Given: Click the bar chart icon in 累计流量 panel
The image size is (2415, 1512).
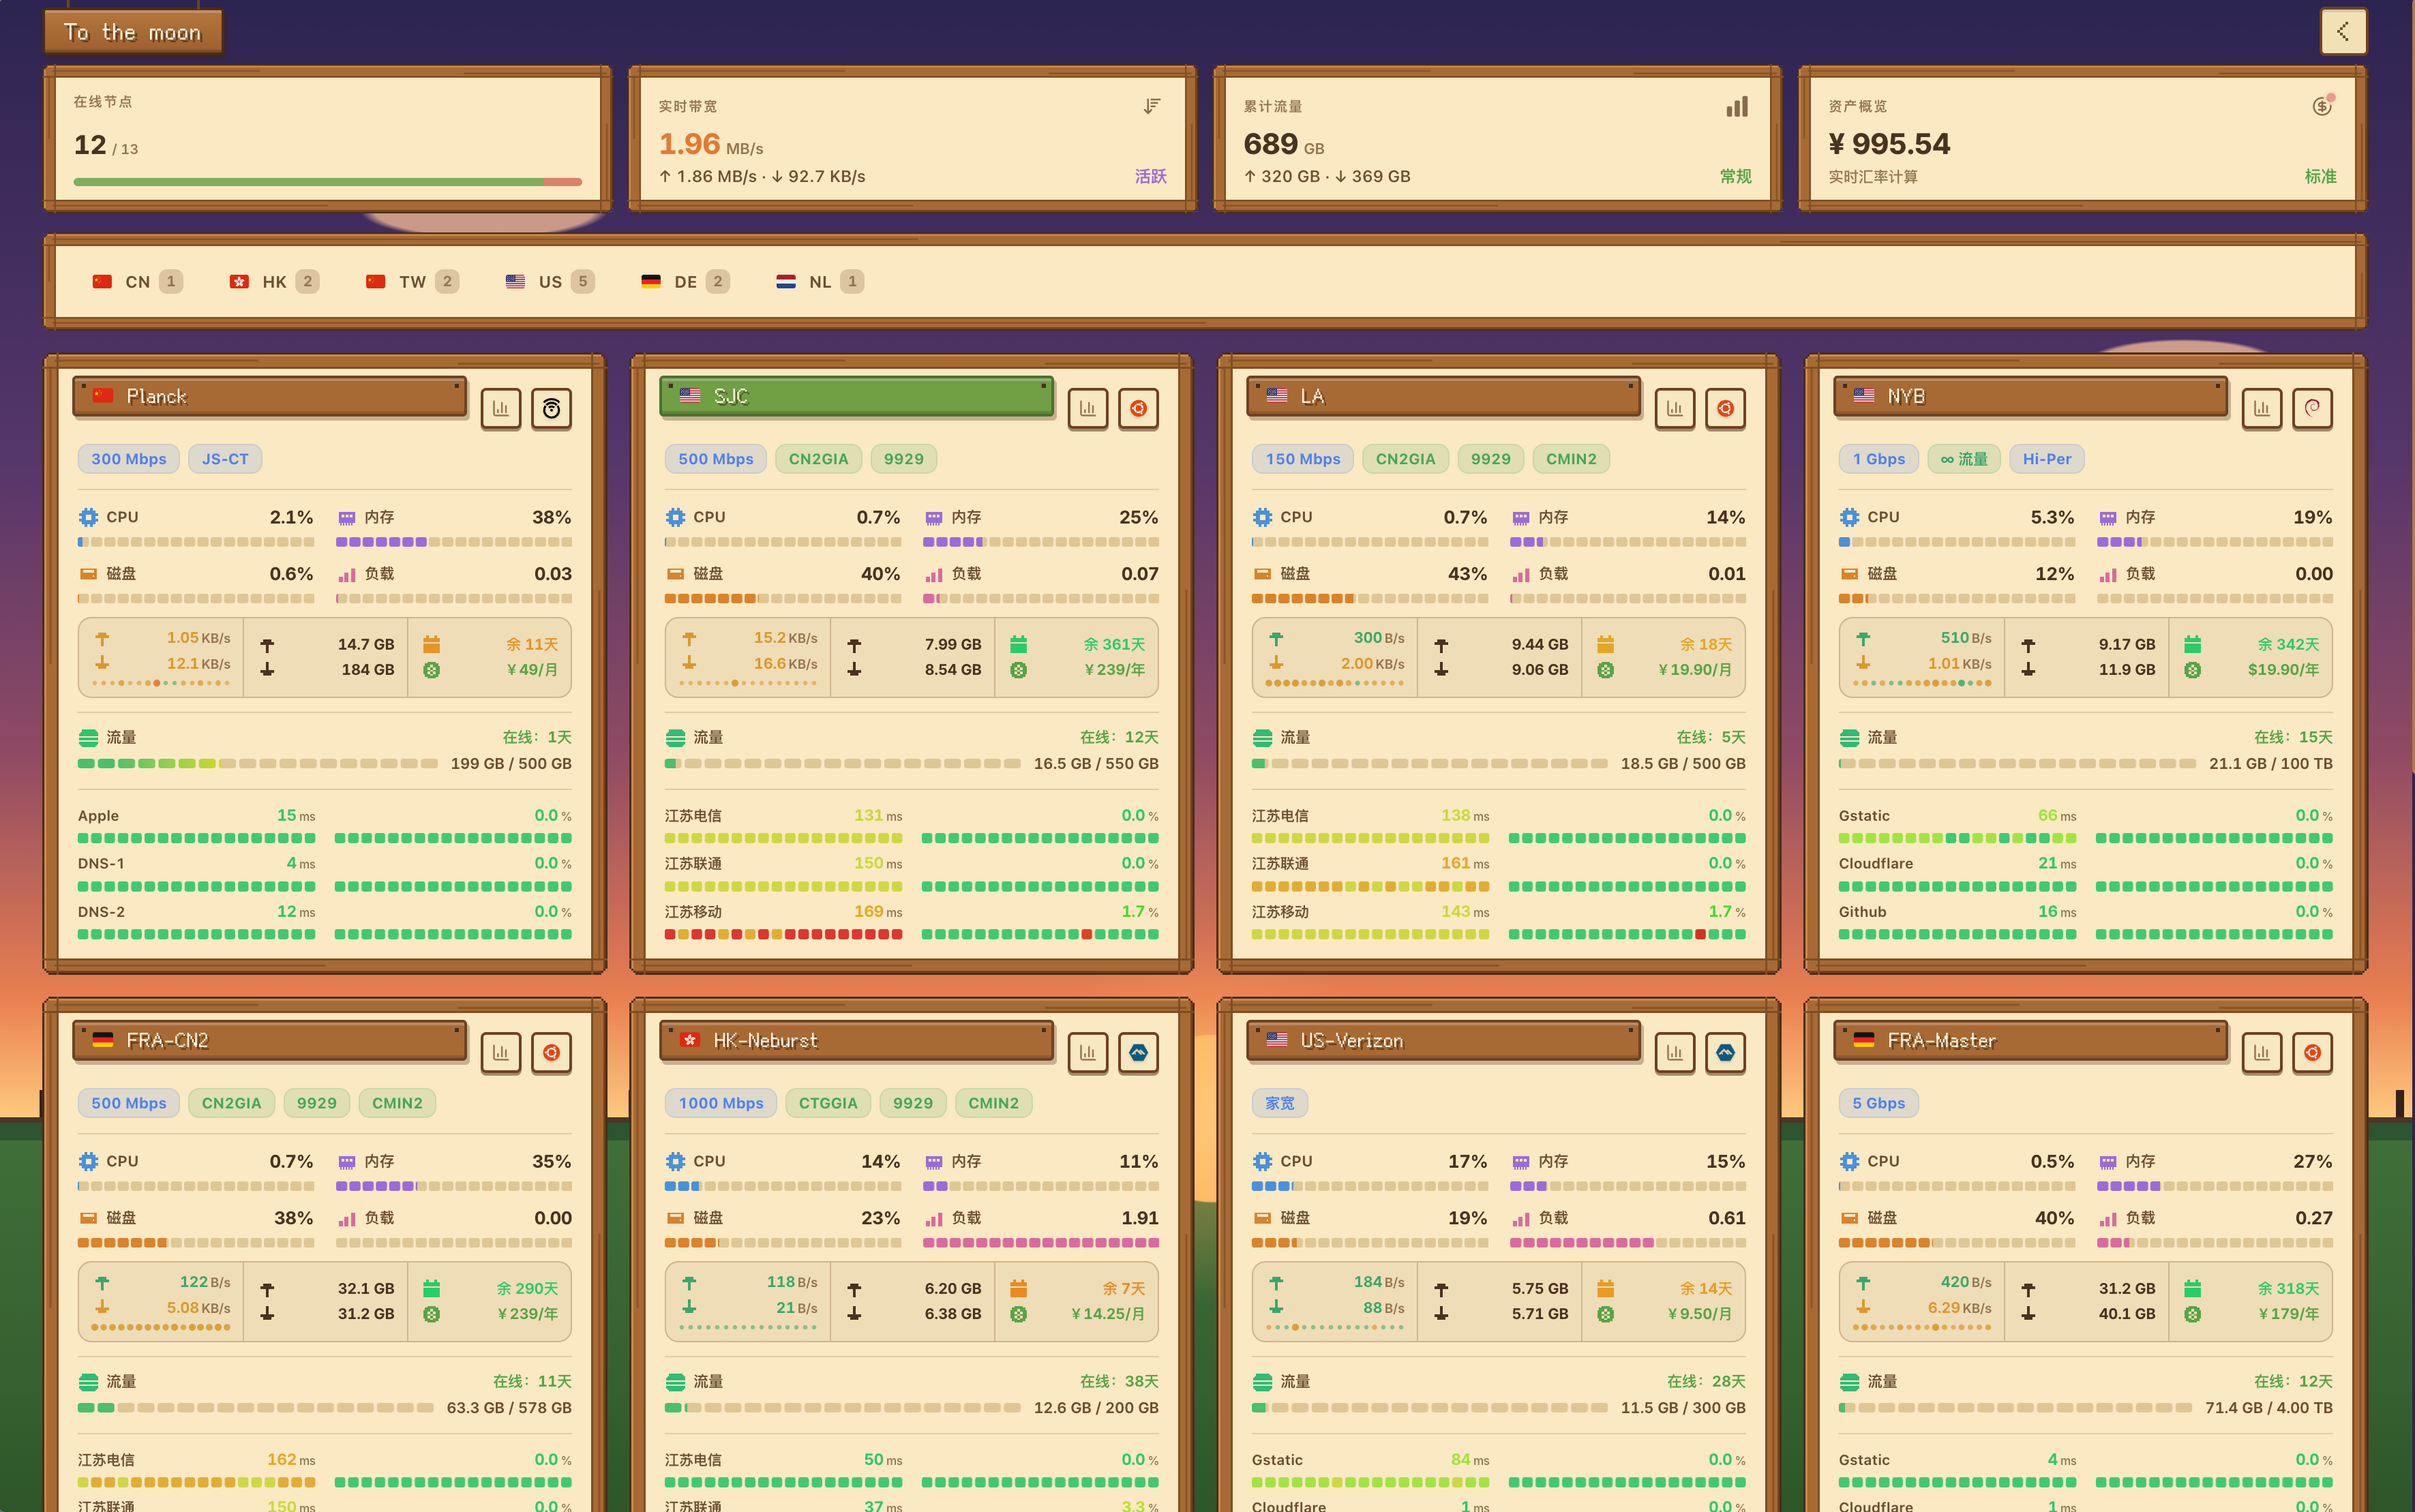Looking at the screenshot, I should pos(1737,106).
